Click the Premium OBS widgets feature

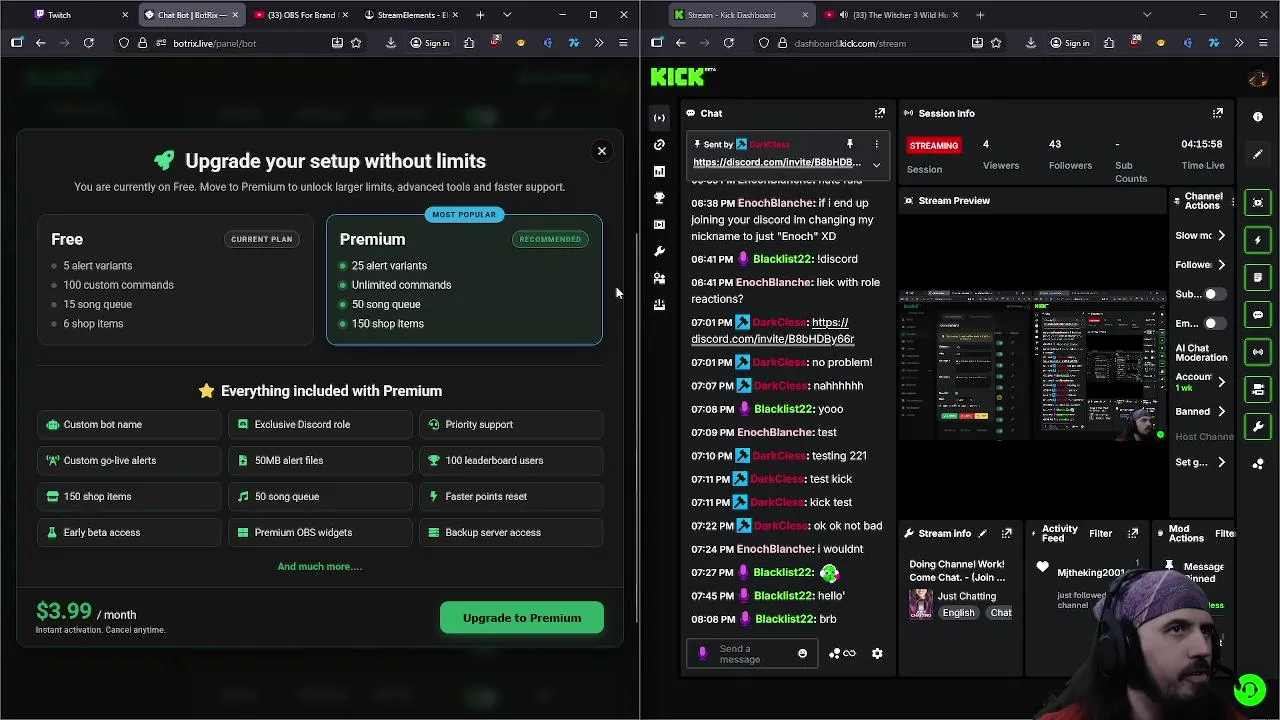click(x=320, y=532)
